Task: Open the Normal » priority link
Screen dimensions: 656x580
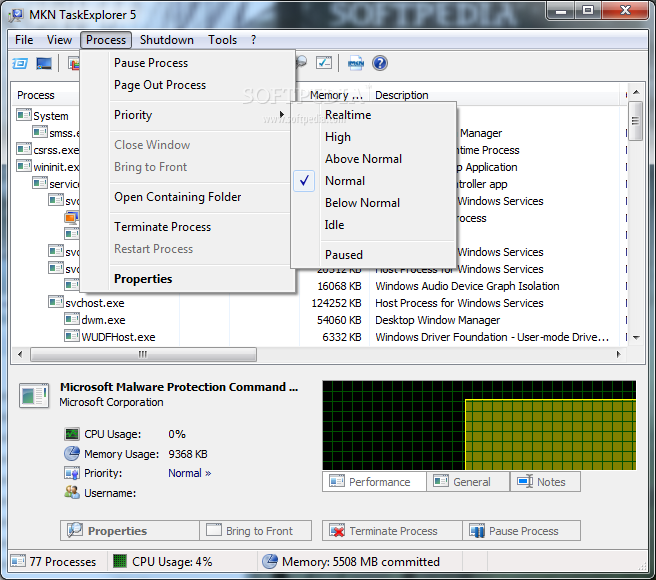Action: click(x=190, y=473)
